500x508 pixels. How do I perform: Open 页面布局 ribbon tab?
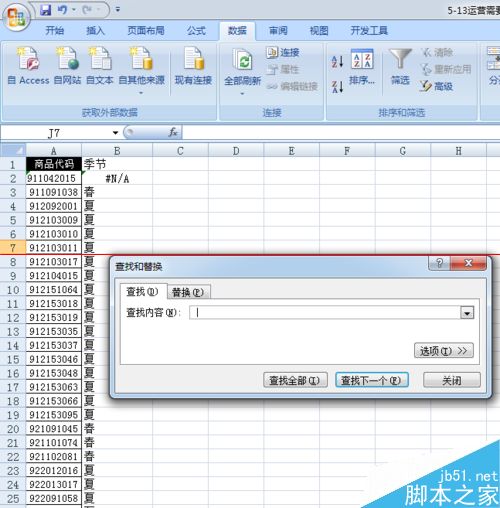[146, 31]
